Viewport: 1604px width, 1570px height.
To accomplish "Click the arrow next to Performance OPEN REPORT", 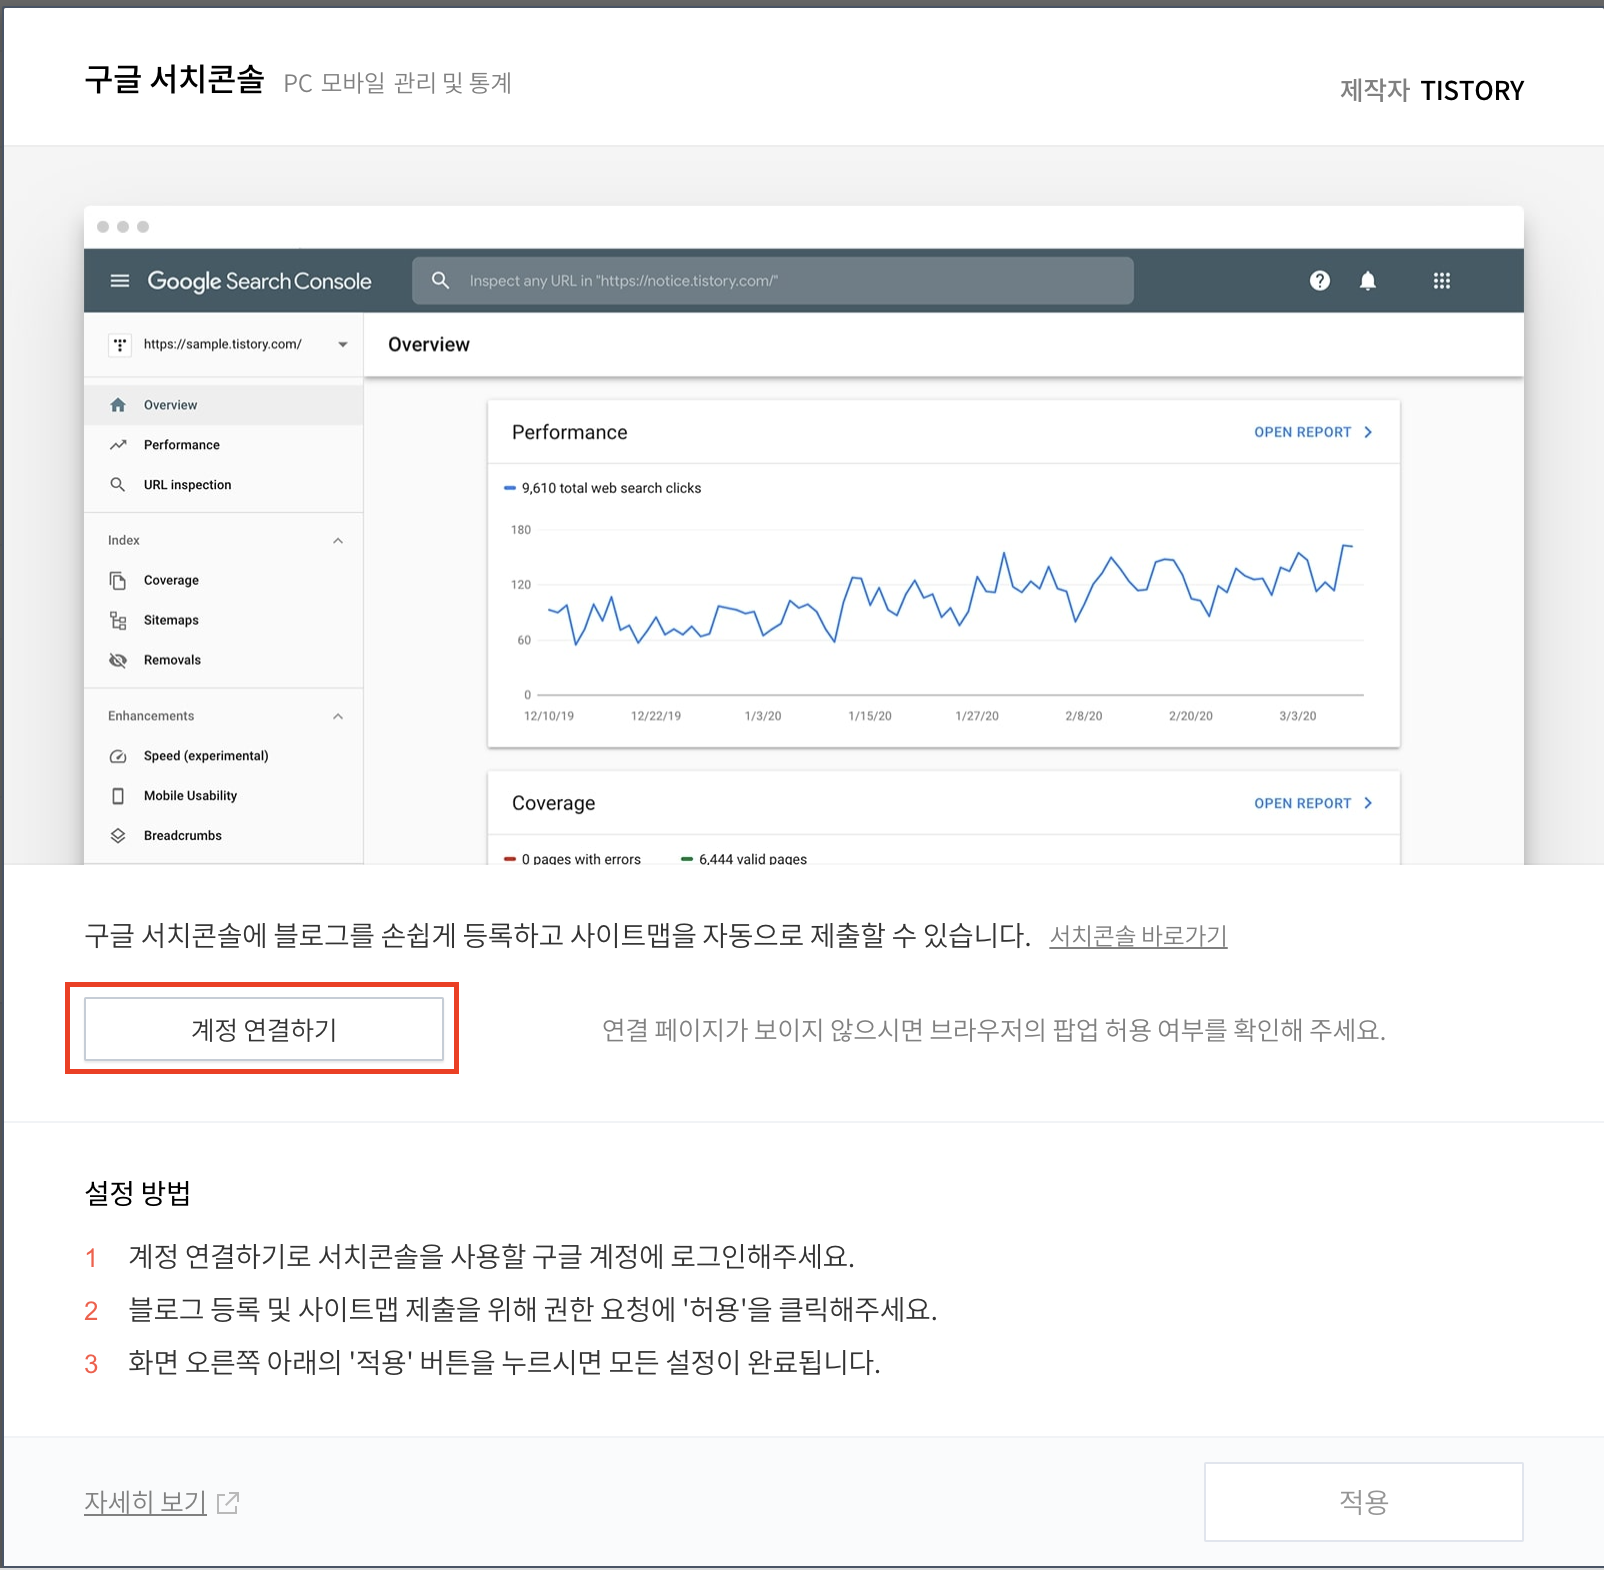I will 1368,432.
